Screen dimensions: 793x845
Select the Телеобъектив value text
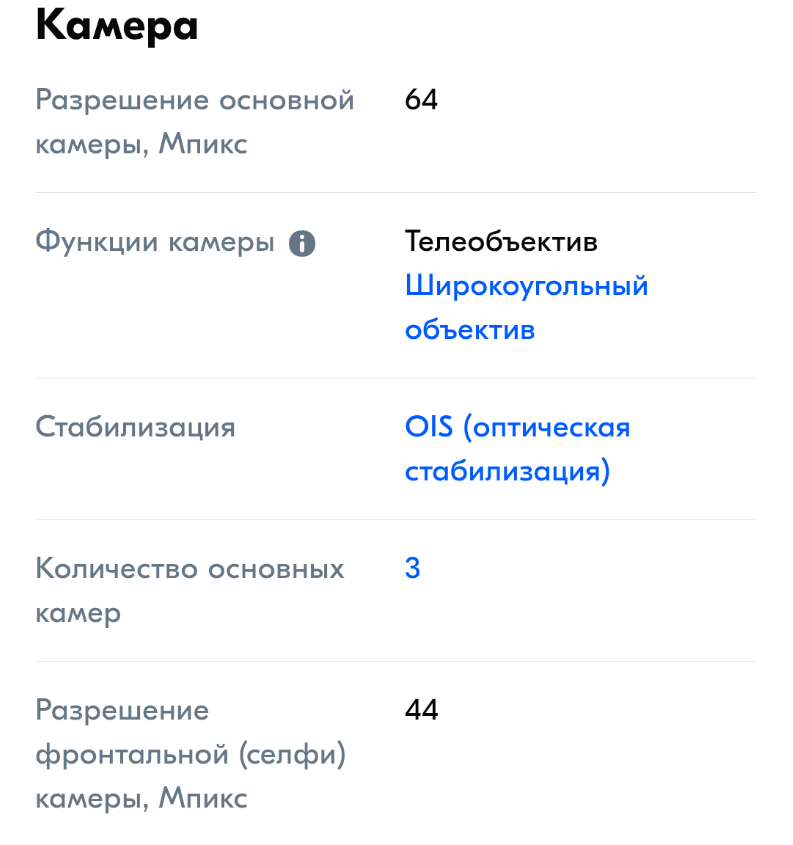pos(501,242)
